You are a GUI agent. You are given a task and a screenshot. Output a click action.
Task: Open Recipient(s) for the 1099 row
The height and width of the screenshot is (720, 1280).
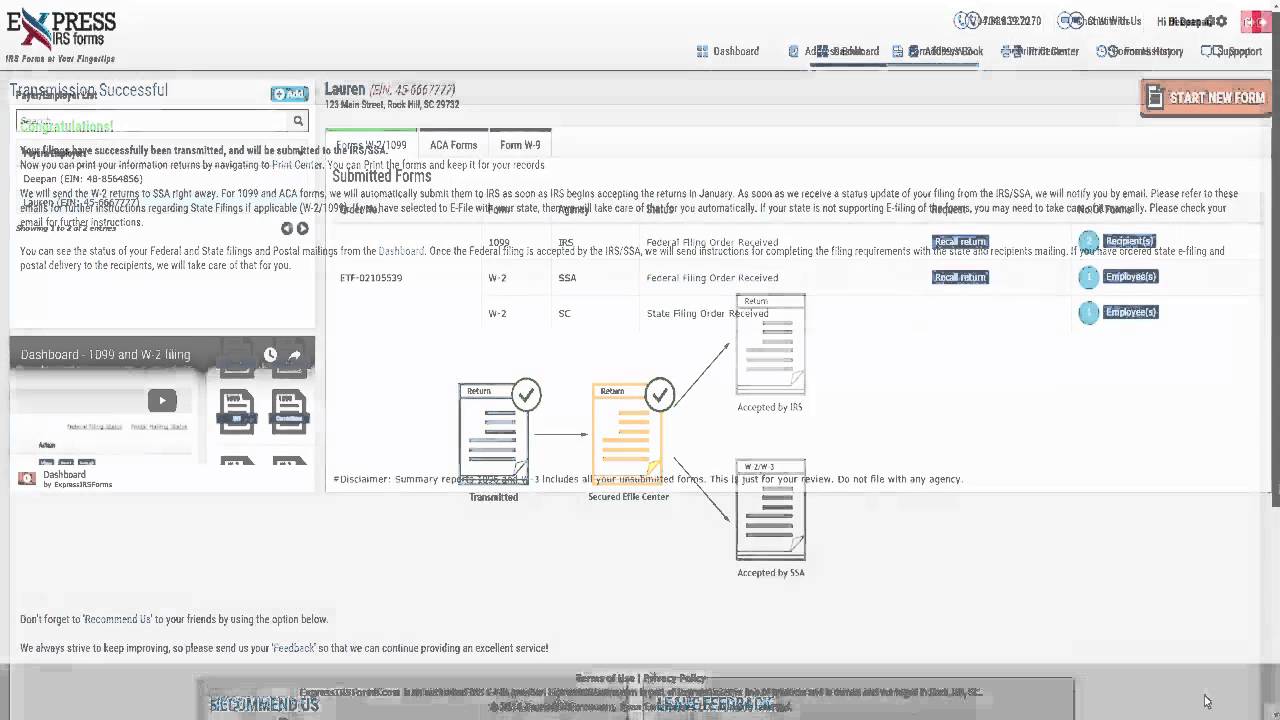[x=1130, y=241]
